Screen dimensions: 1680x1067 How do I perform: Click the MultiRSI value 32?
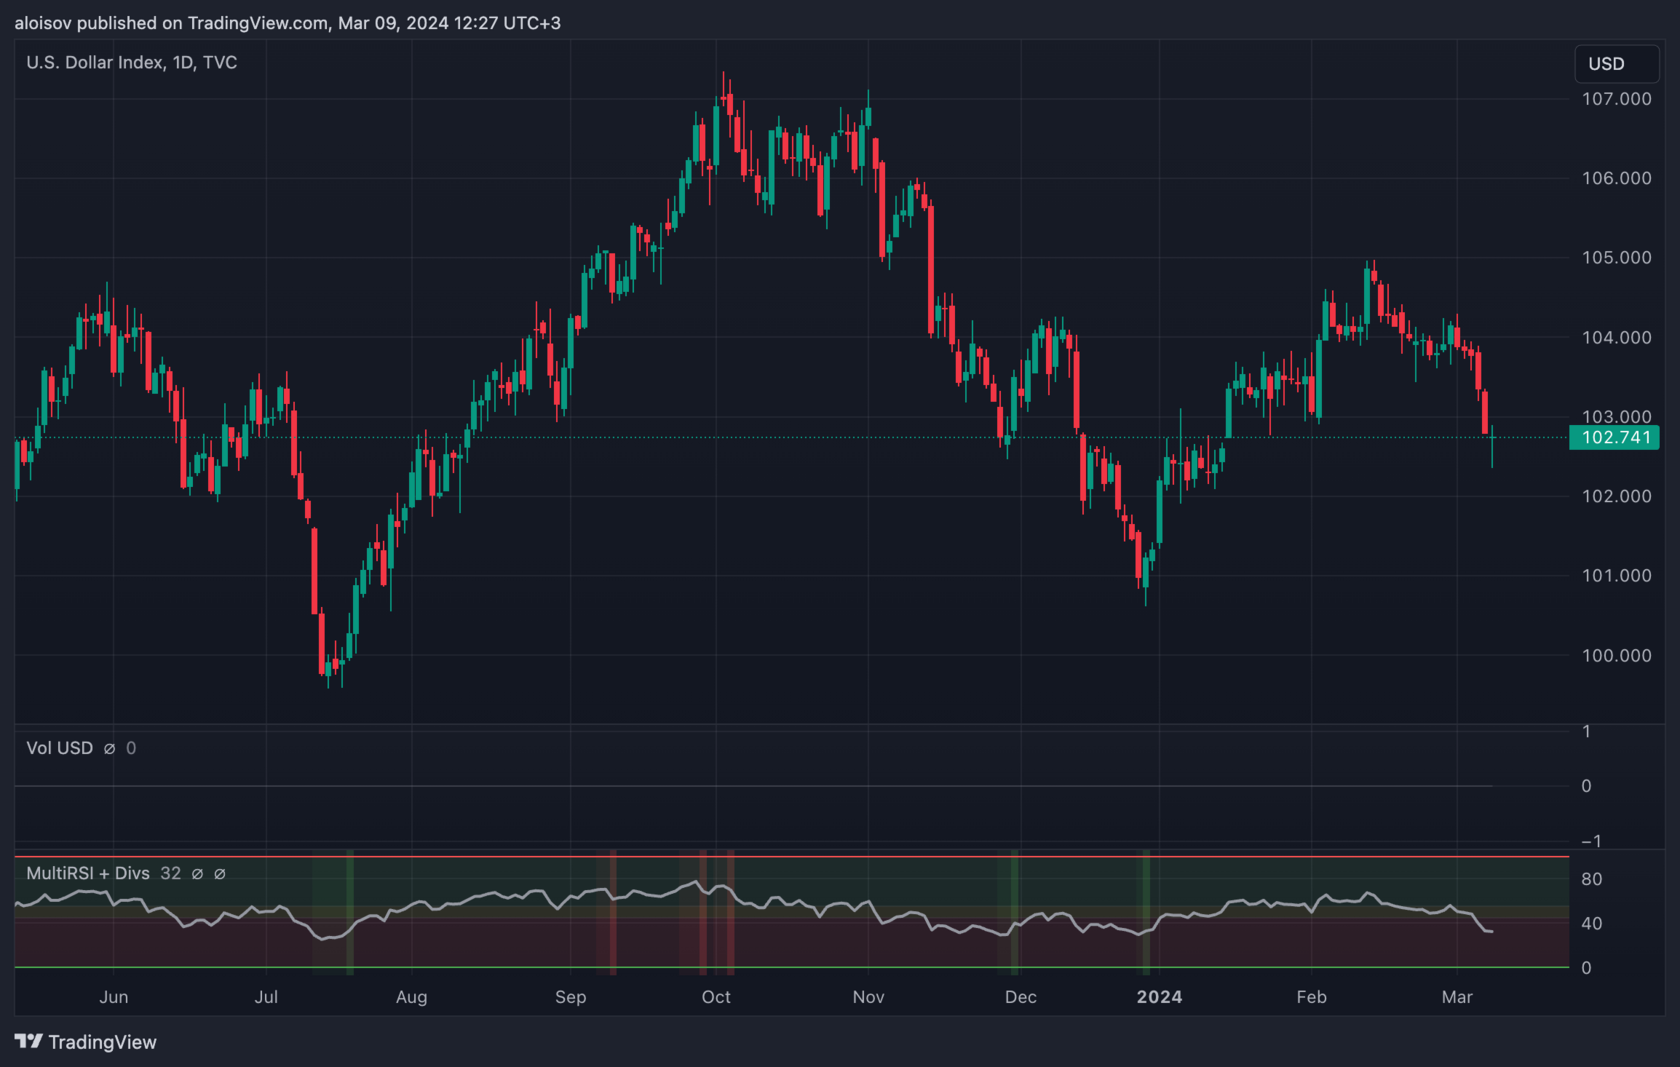(x=170, y=873)
